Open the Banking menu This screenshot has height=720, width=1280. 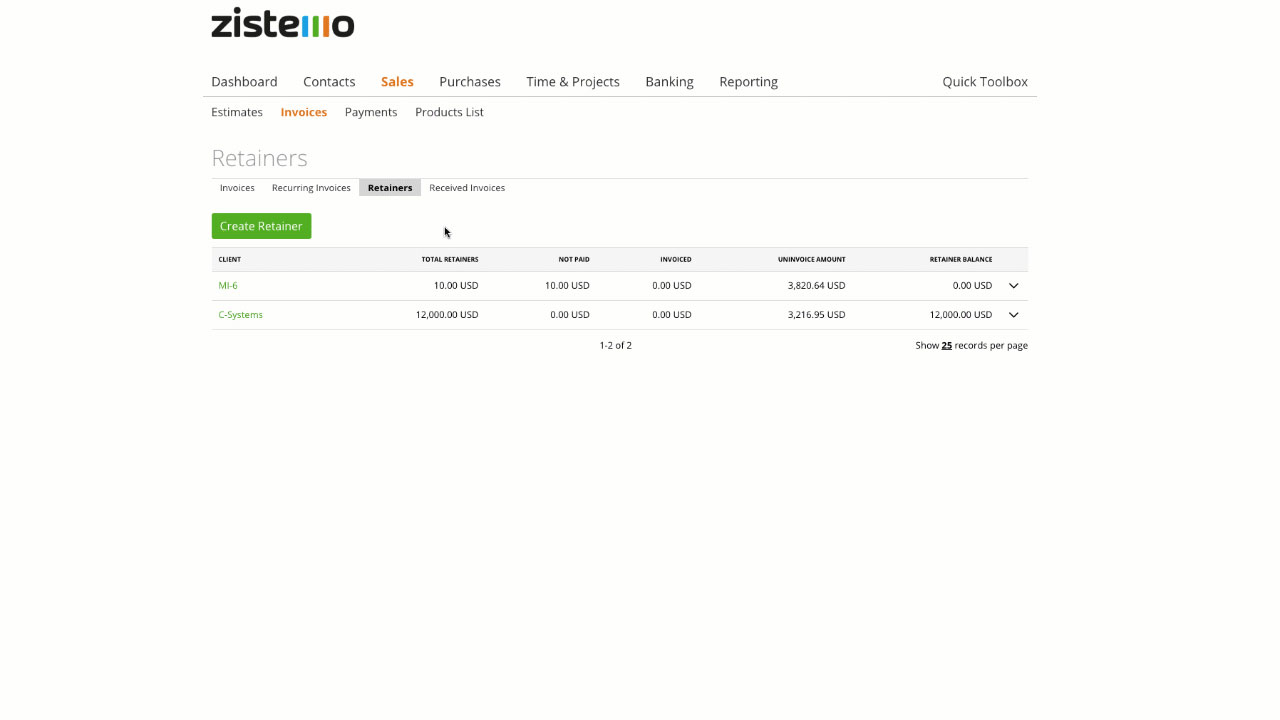click(x=669, y=82)
